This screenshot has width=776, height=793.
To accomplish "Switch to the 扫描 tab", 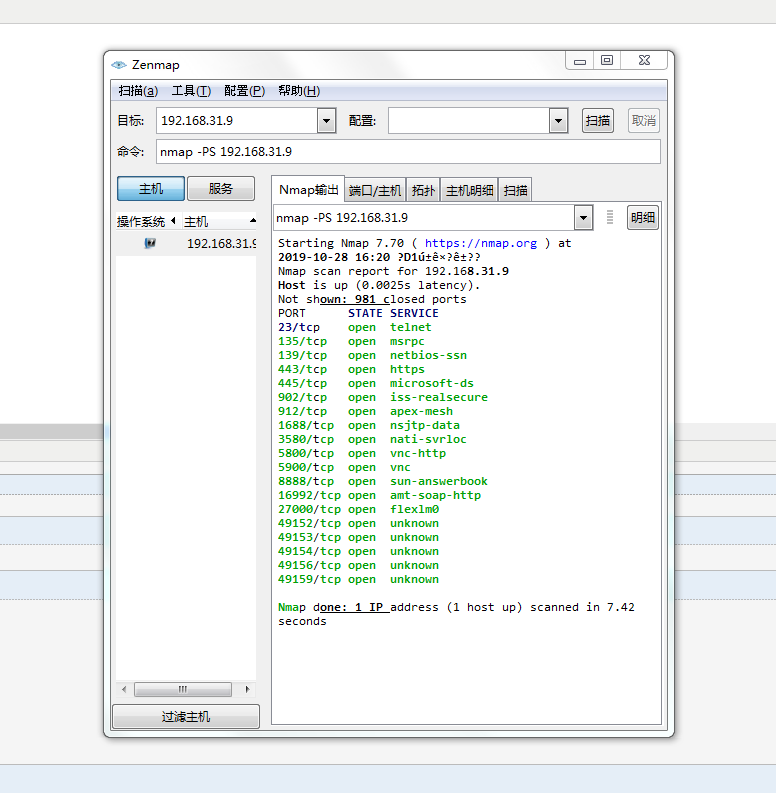I will point(515,191).
